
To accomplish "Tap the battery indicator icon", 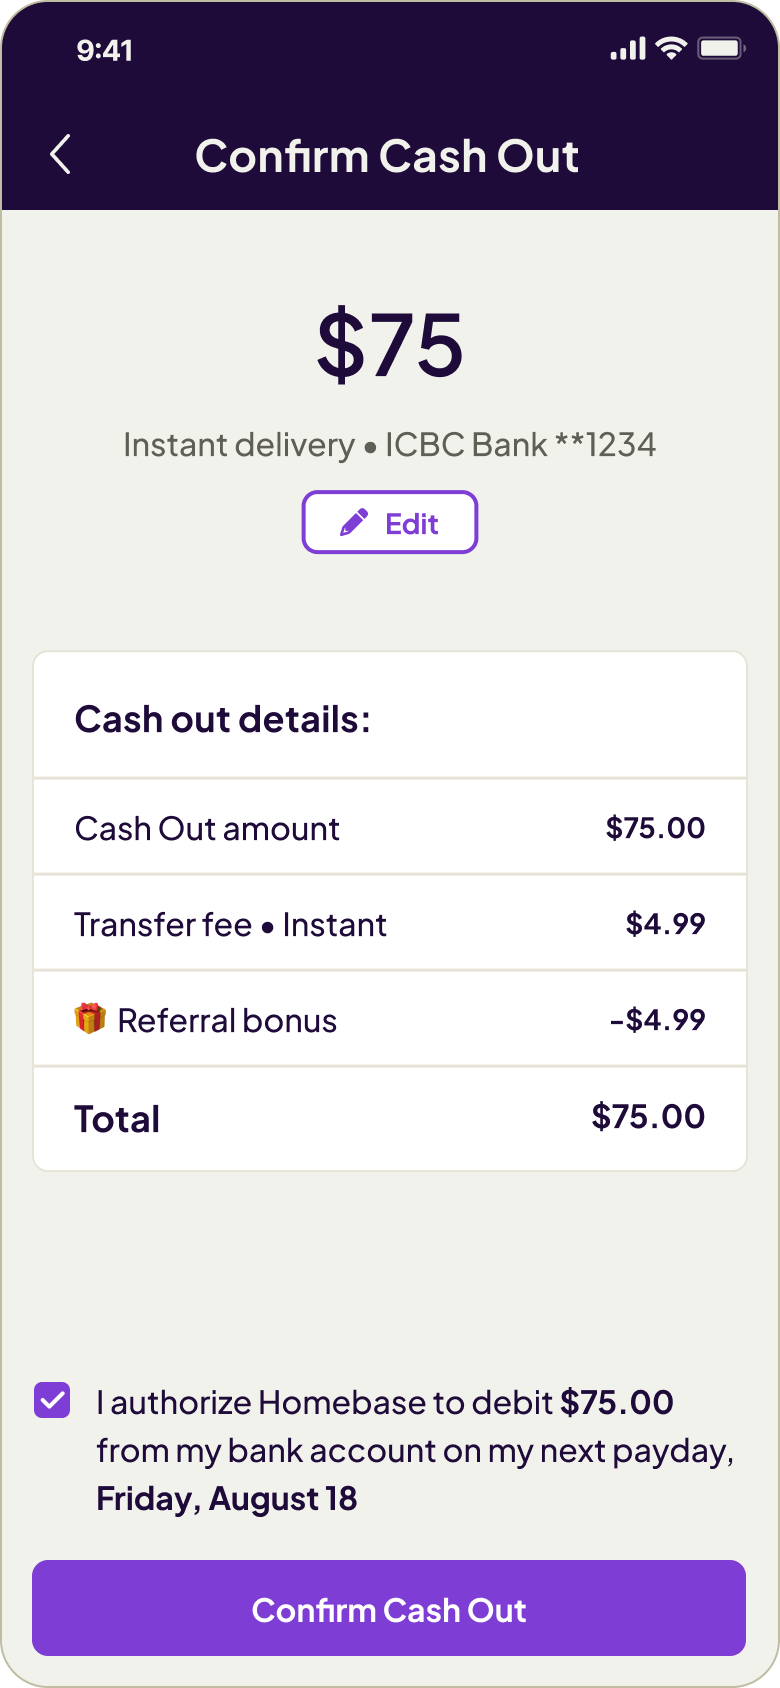I will coord(721,48).
